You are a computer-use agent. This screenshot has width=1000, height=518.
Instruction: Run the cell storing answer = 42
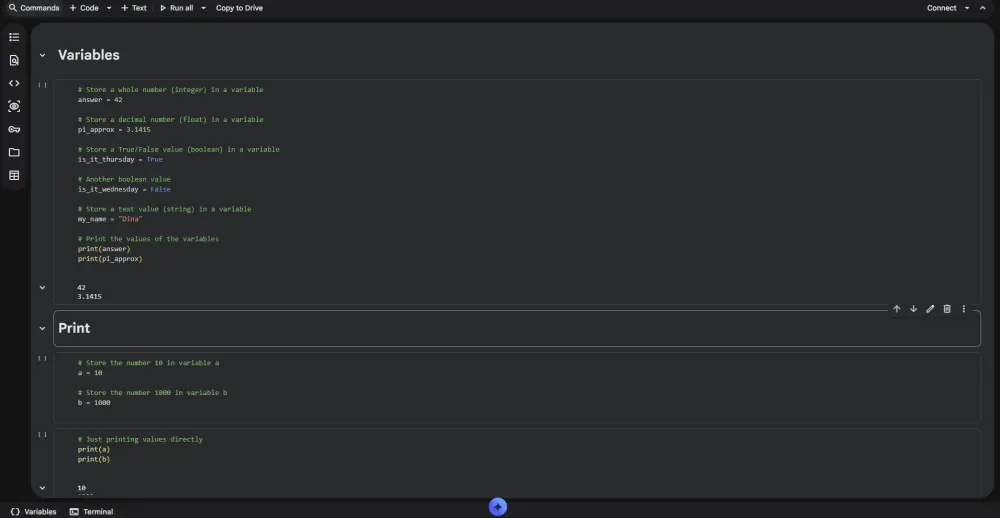[42, 84]
